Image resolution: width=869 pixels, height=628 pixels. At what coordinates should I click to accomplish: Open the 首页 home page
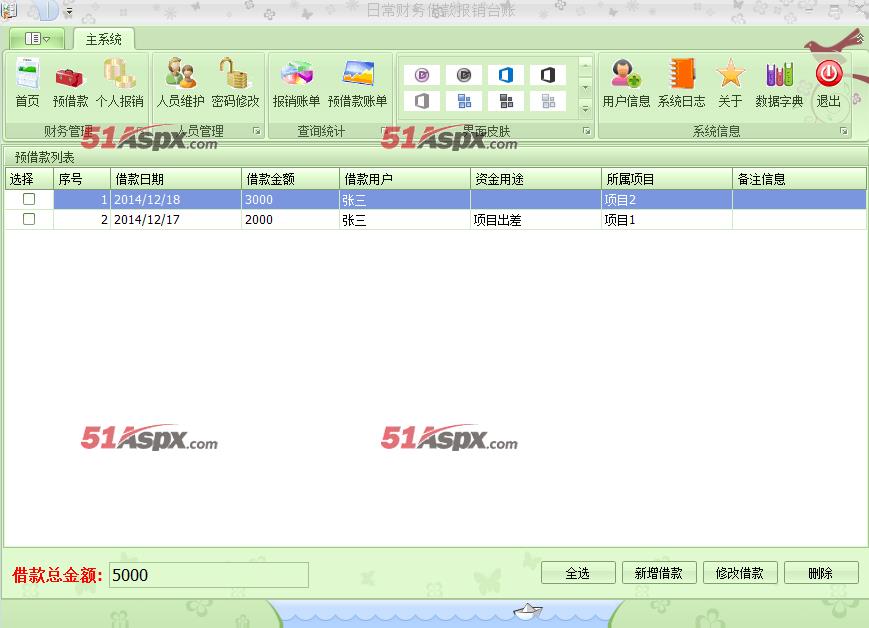27,83
